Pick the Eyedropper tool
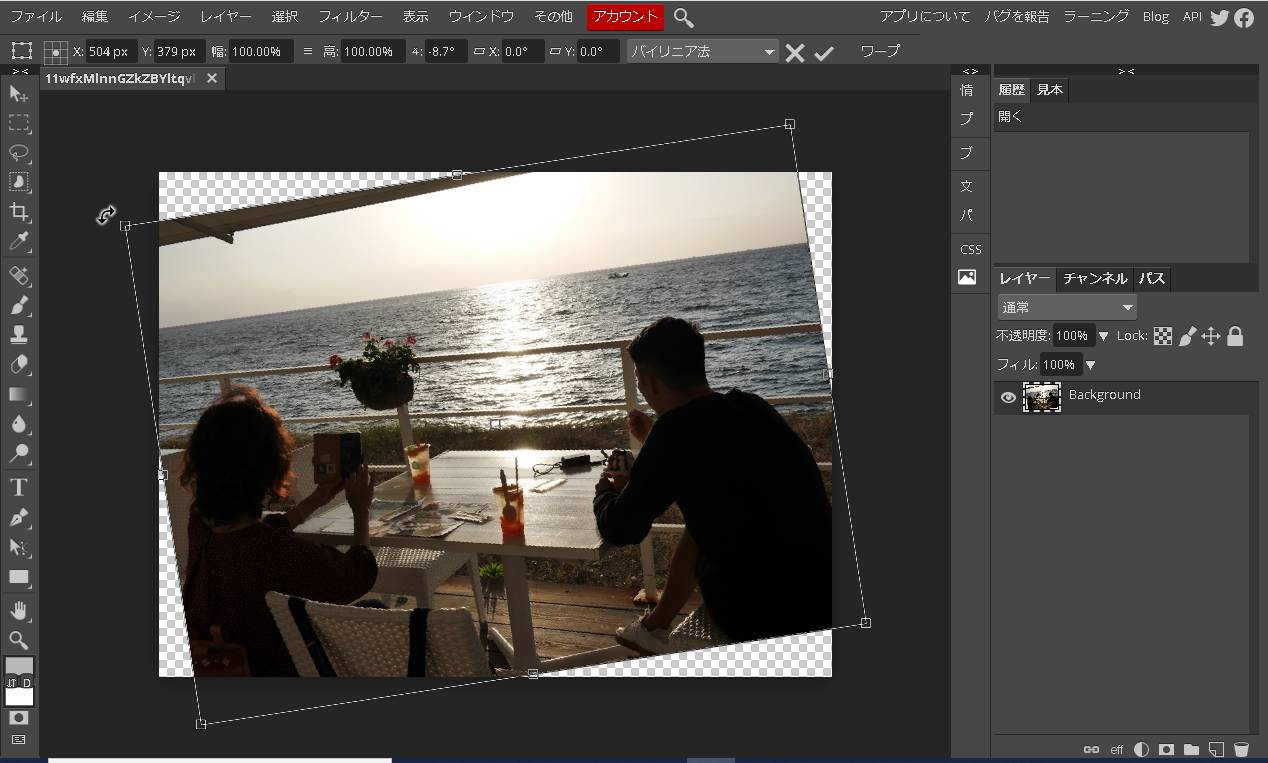Image resolution: width=1268 pixels, height=763 pixels. pos(19,241)
